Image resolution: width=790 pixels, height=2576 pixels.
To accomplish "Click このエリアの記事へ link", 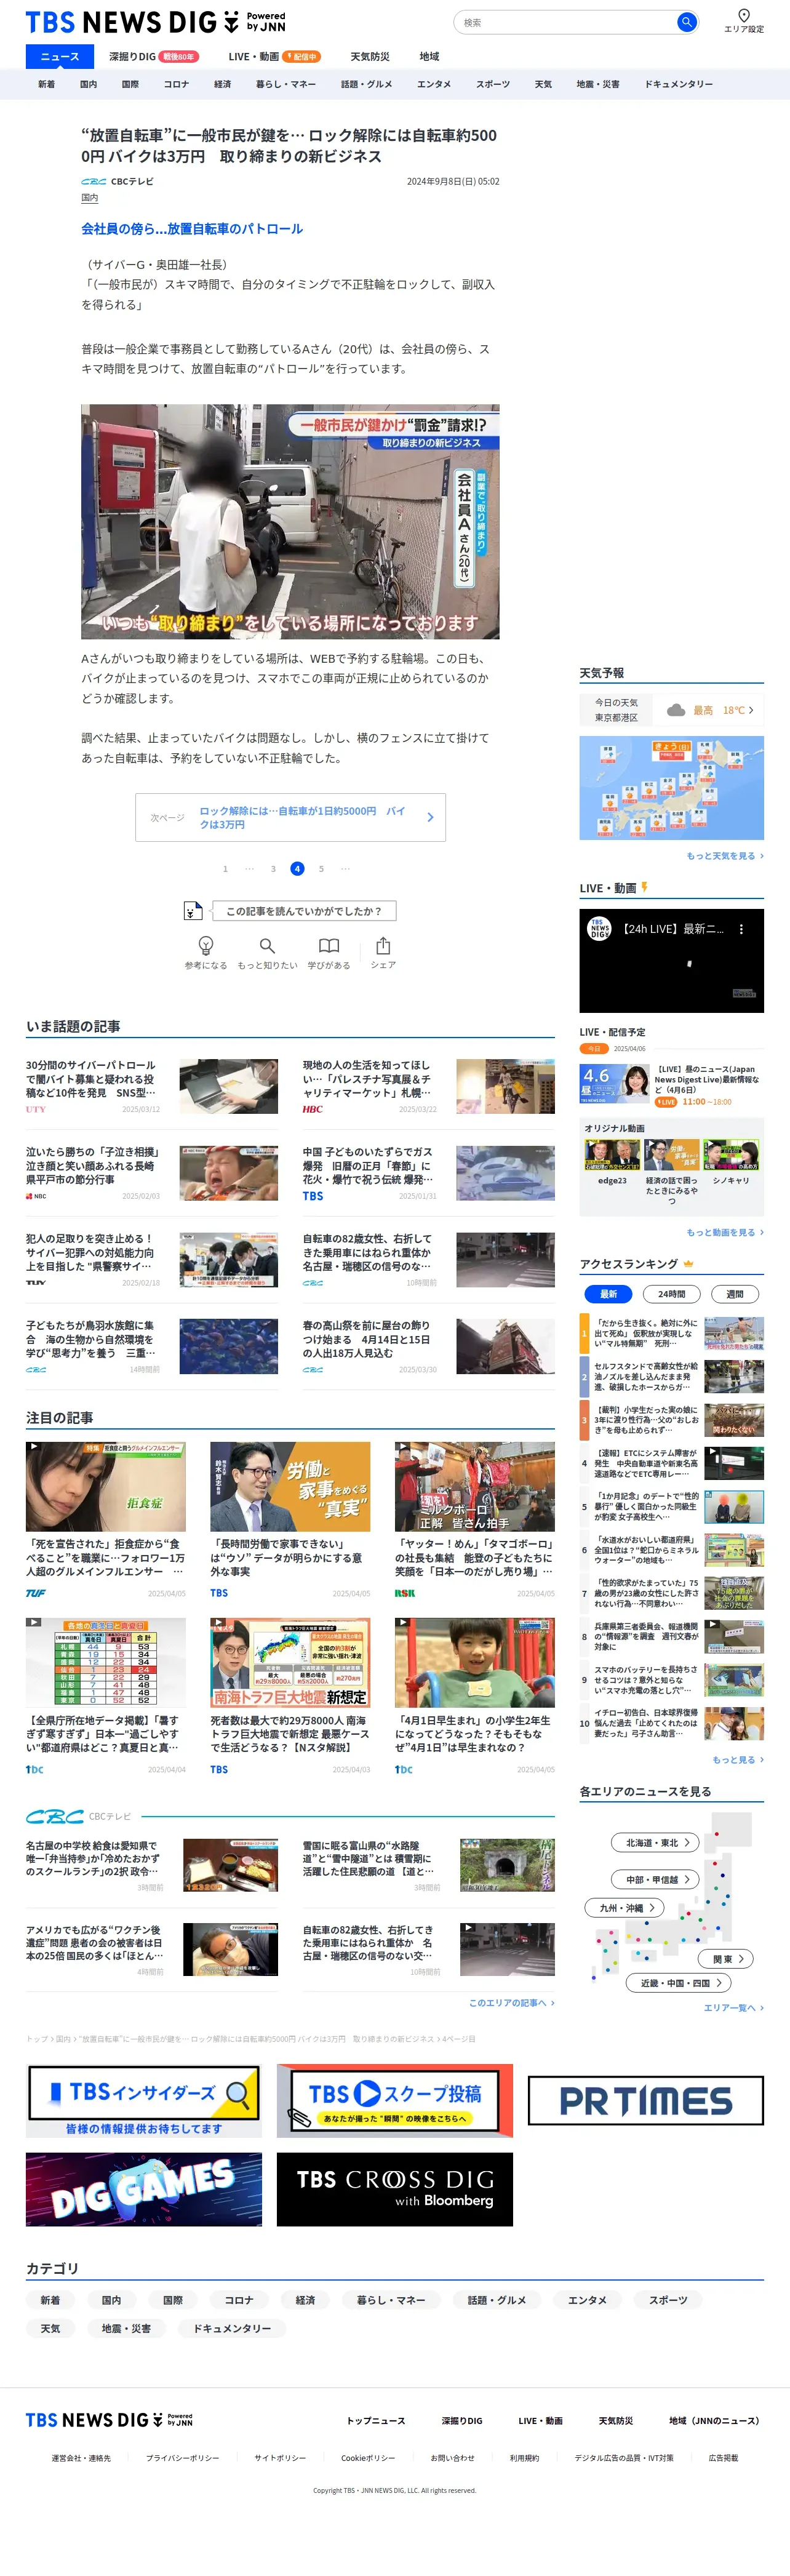I will pyautogui.click(x=512, y=2003).
